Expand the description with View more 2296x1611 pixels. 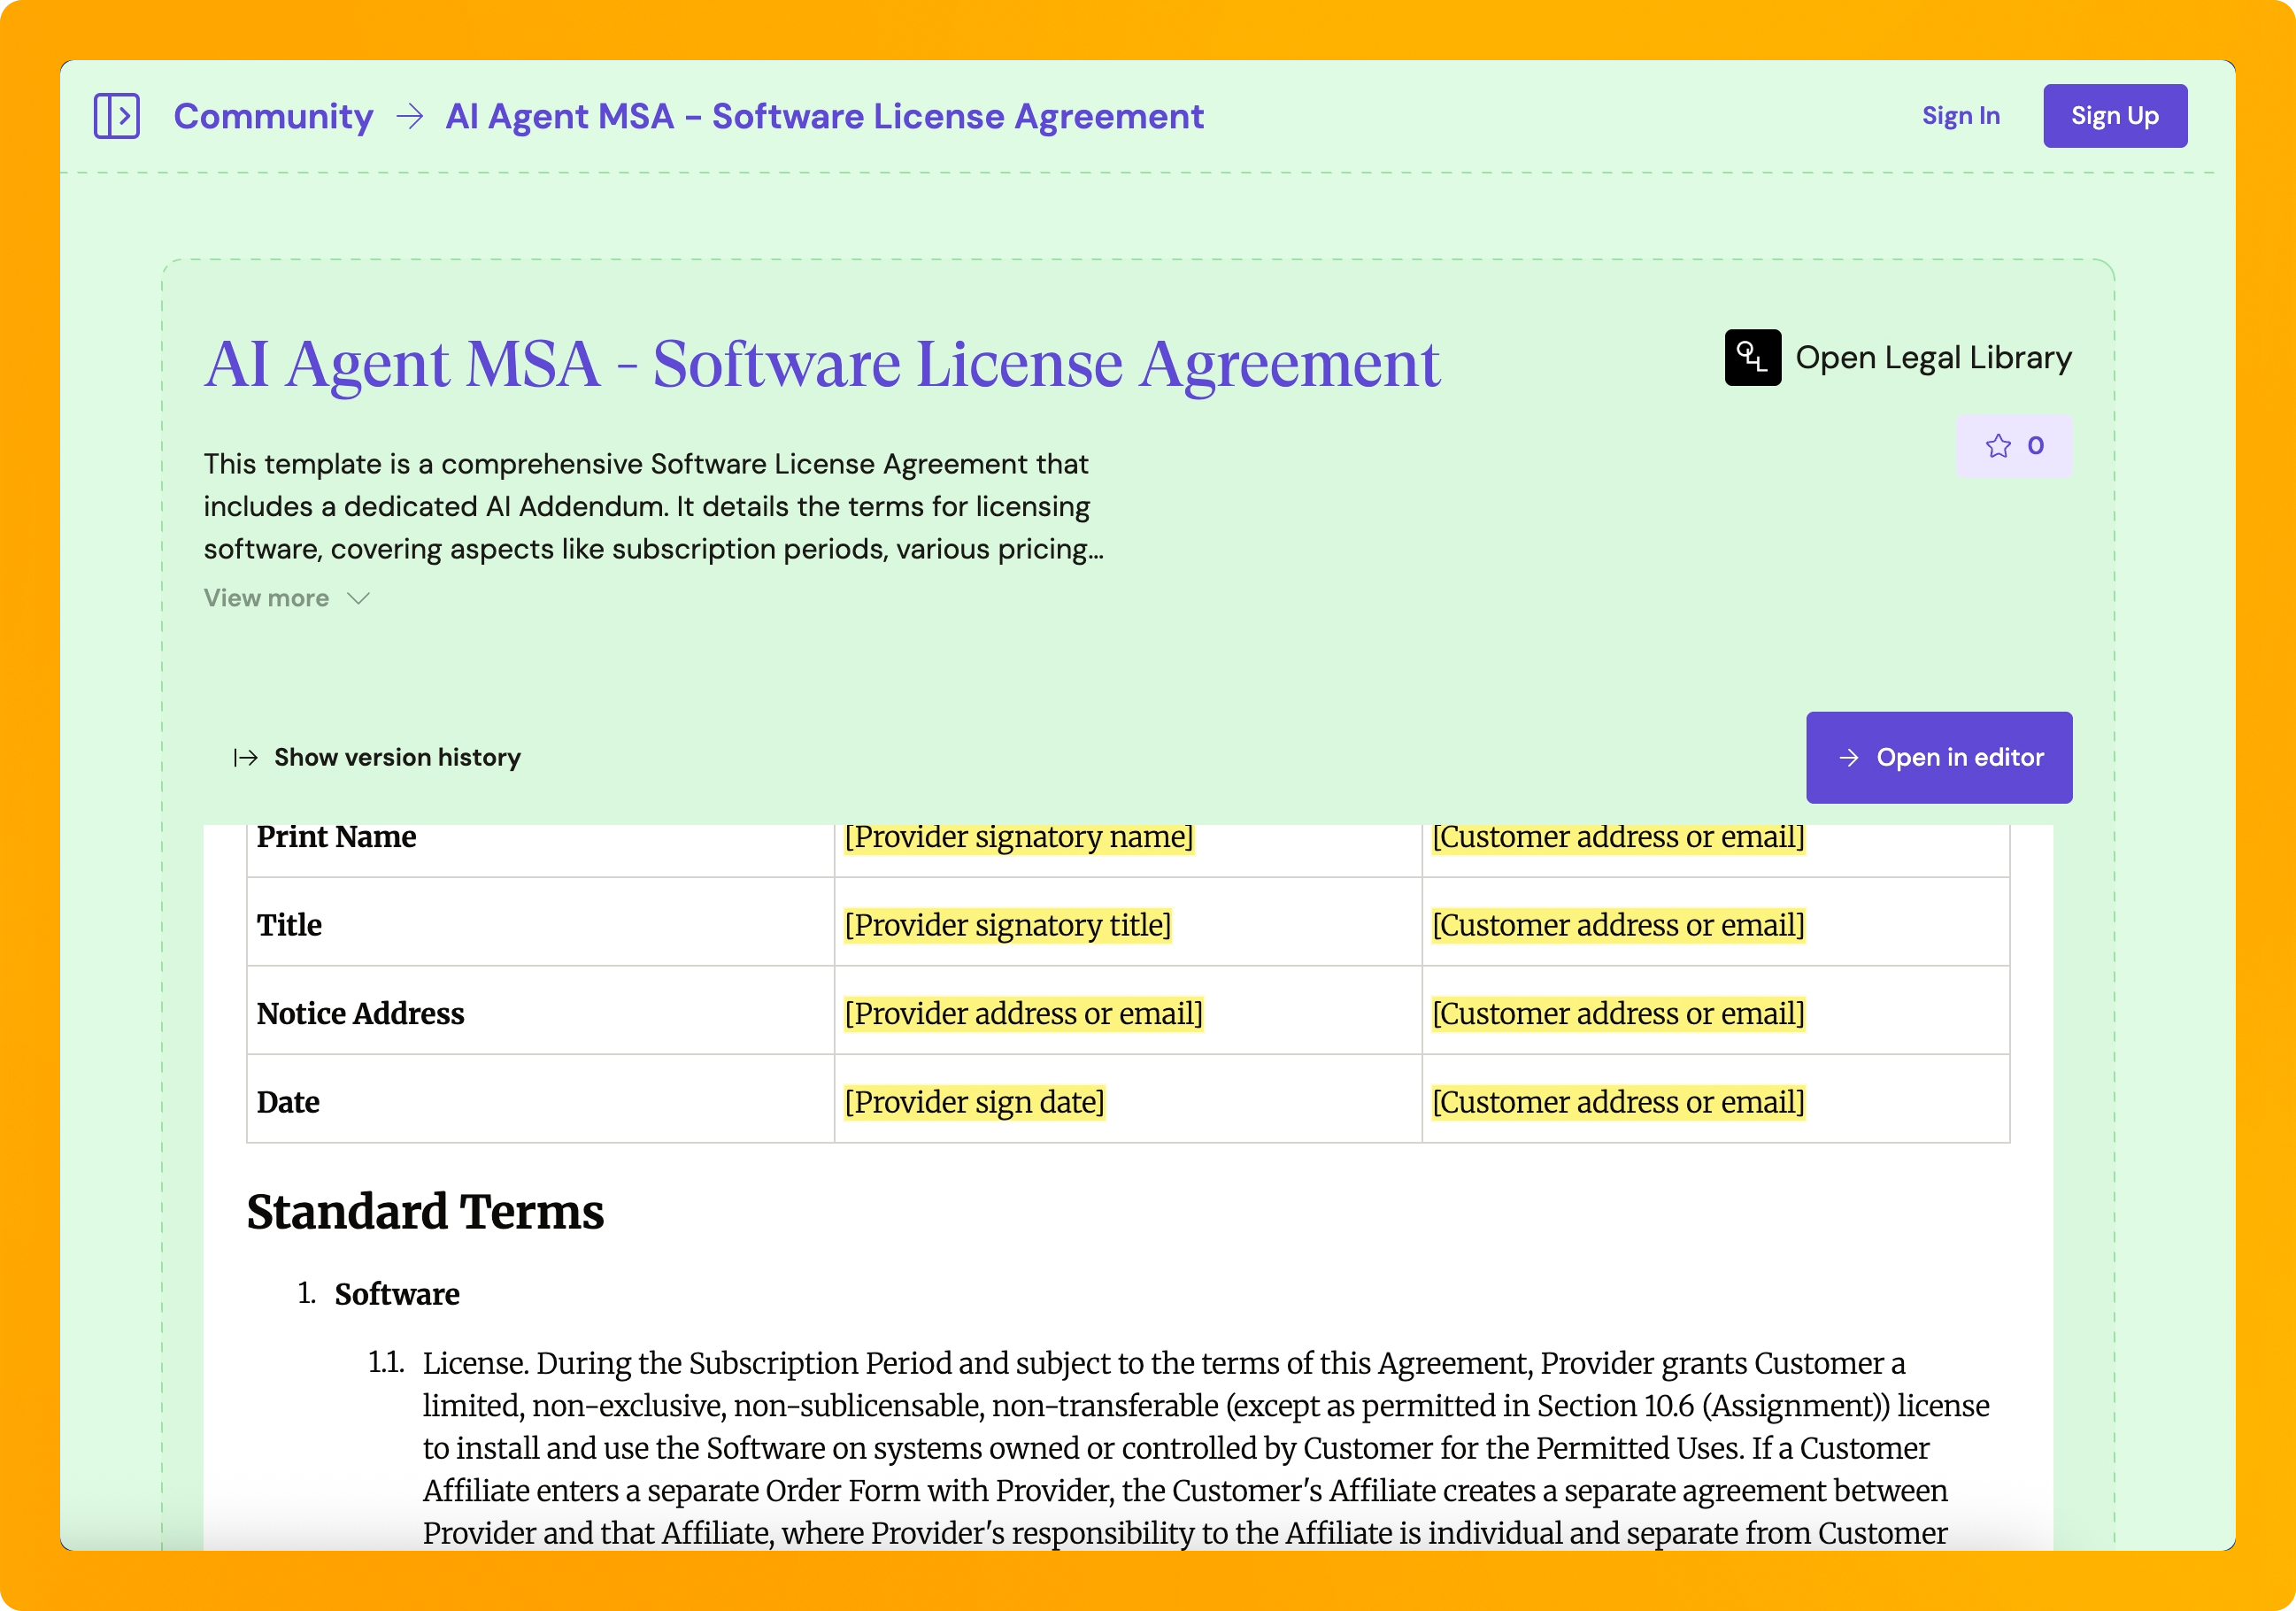pyautogui.click(x=265, y=598)
